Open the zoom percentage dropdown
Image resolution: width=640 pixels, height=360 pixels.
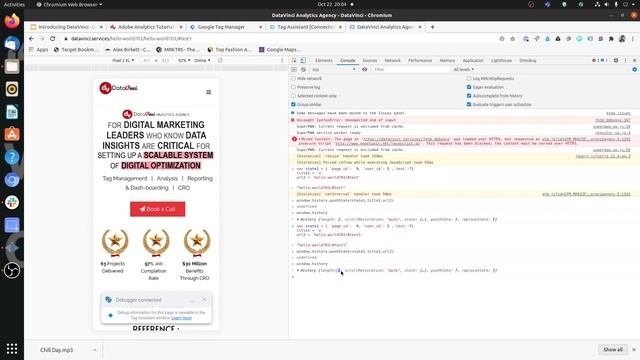coord(184,60)
